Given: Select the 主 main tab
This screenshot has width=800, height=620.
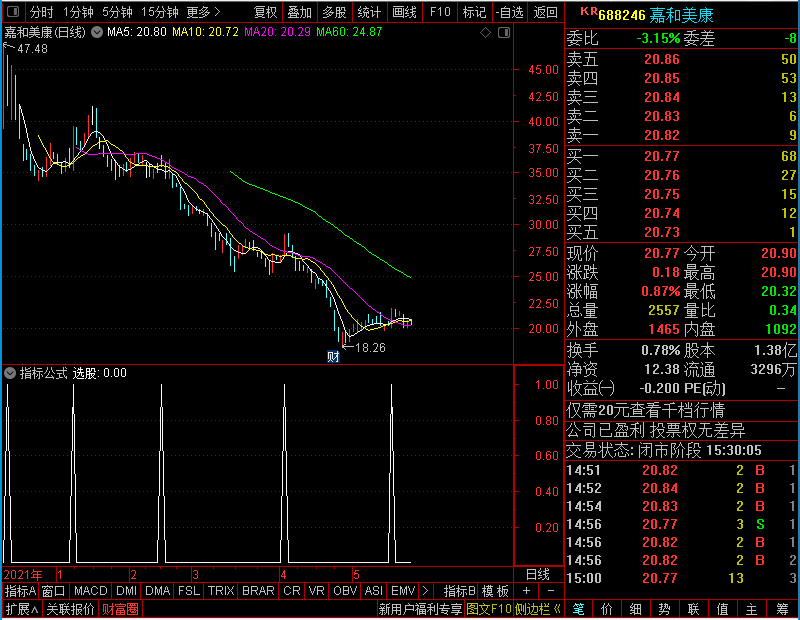Looking at the screenshot, I should [x=752, y=609].
